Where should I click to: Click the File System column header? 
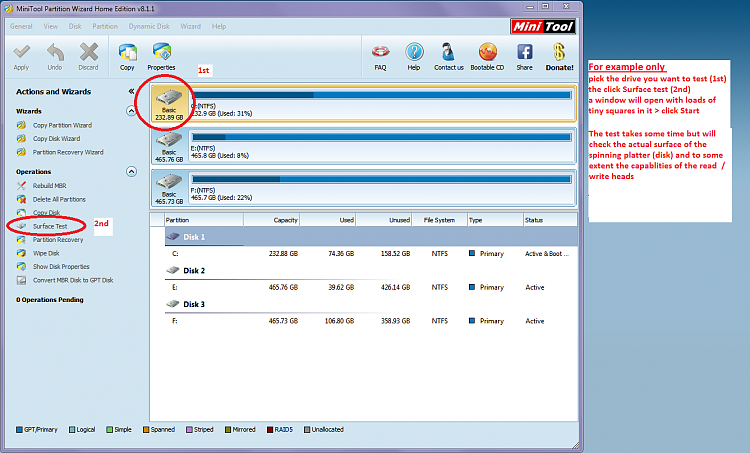coord(439,220)
